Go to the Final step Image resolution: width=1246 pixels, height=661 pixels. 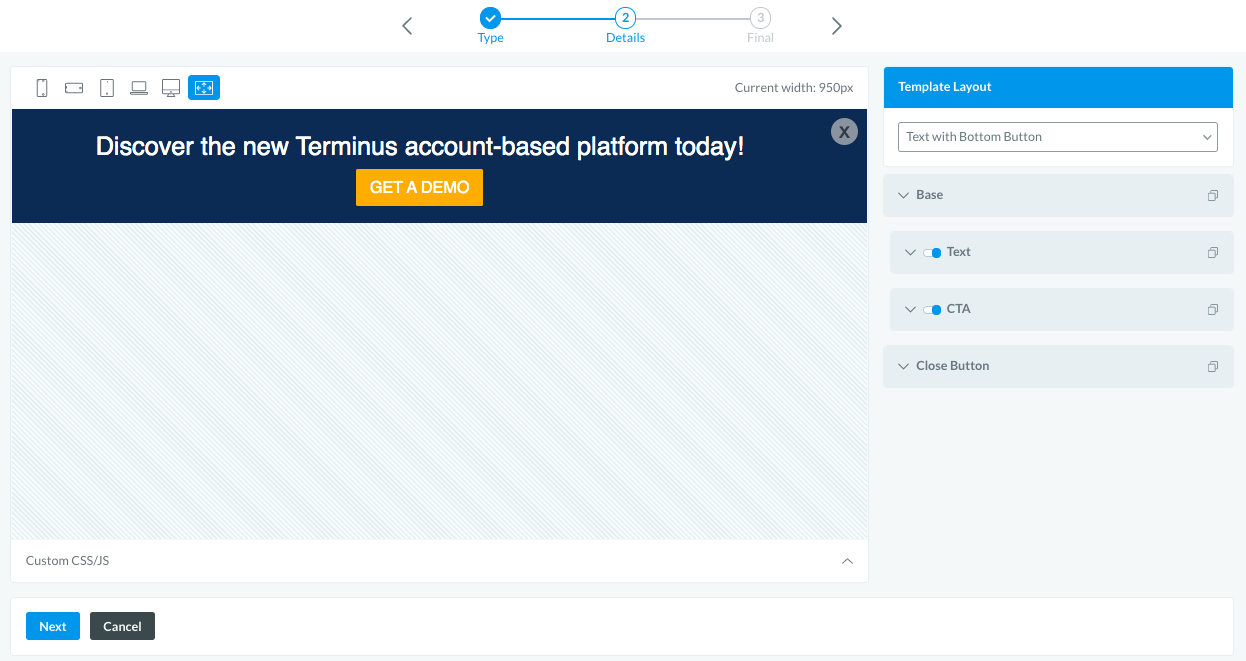[760, 26]
